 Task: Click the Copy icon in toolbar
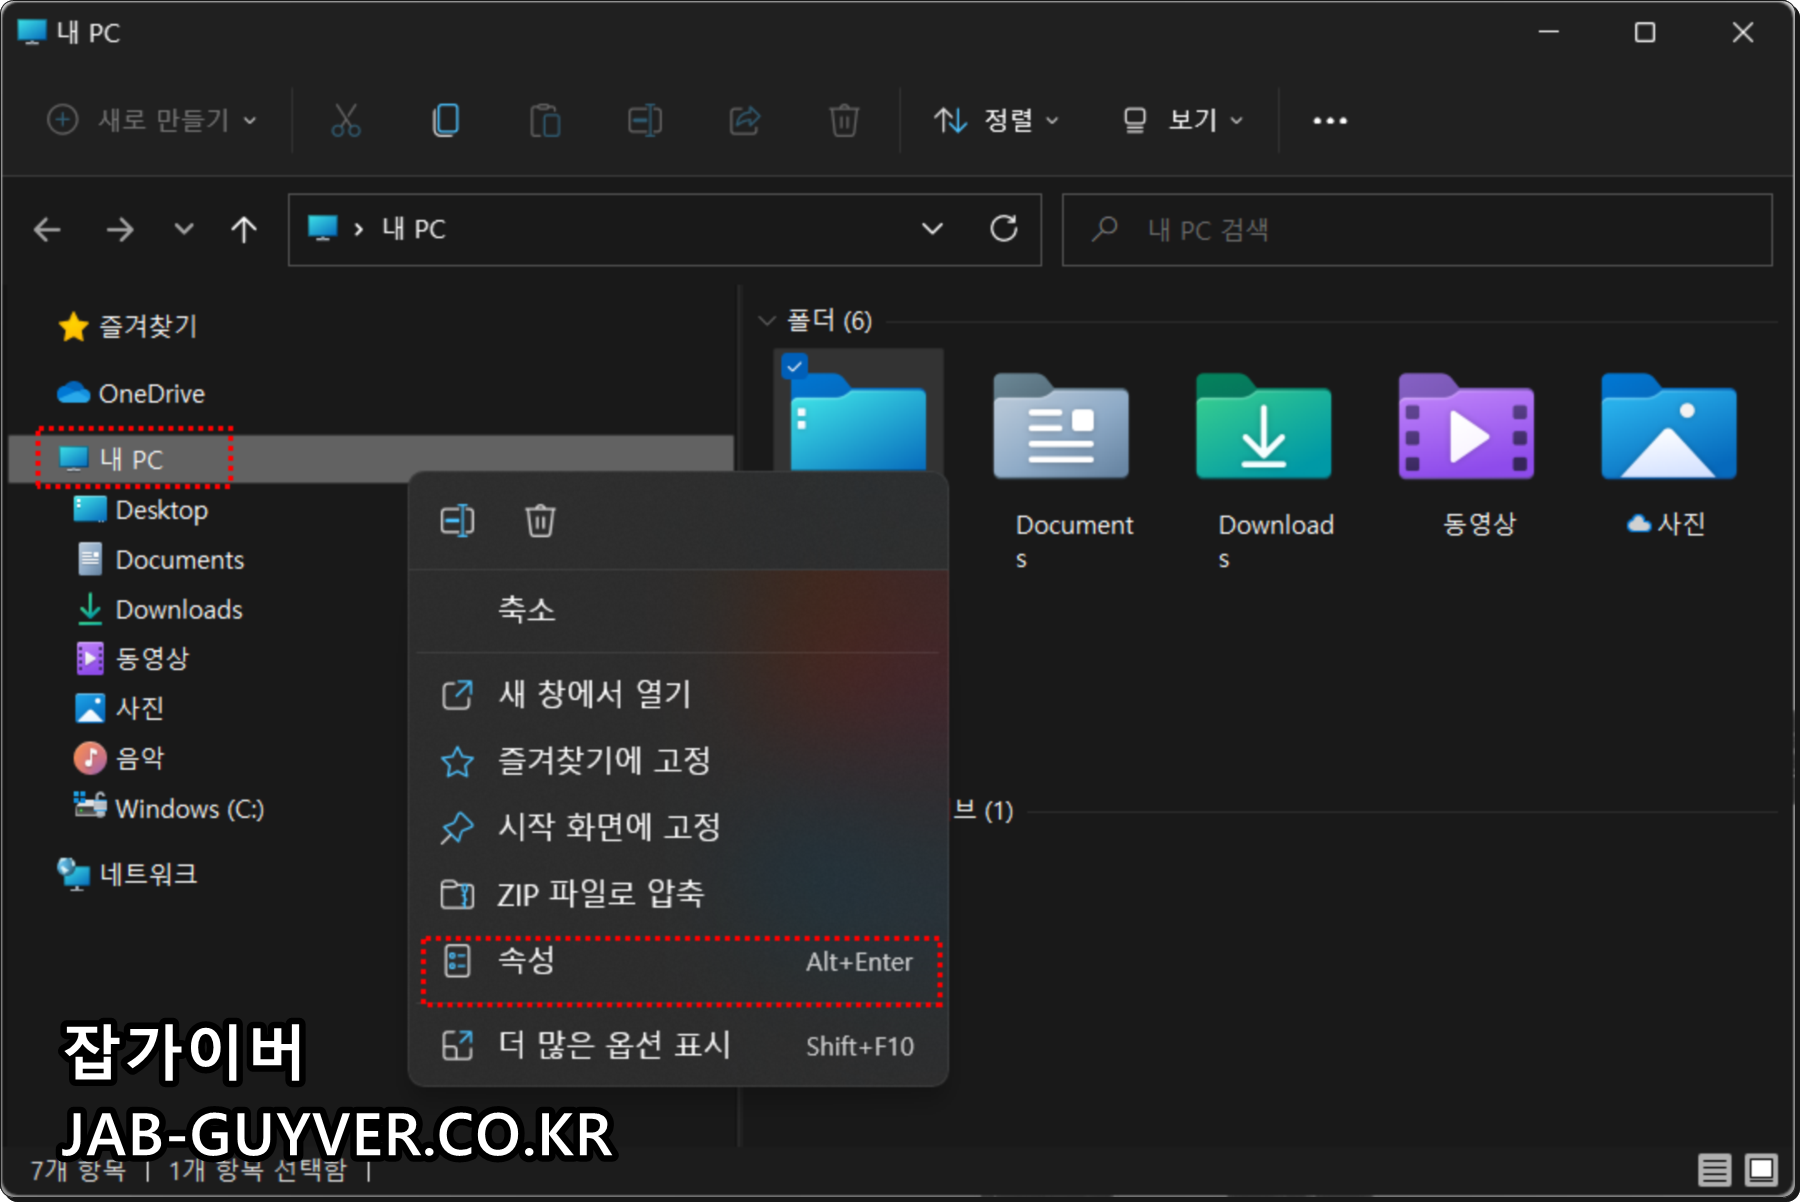tap(445, 120)
